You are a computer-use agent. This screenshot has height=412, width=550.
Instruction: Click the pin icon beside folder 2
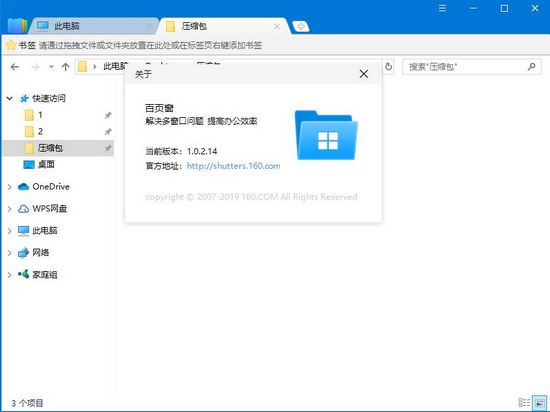point(108,131)
